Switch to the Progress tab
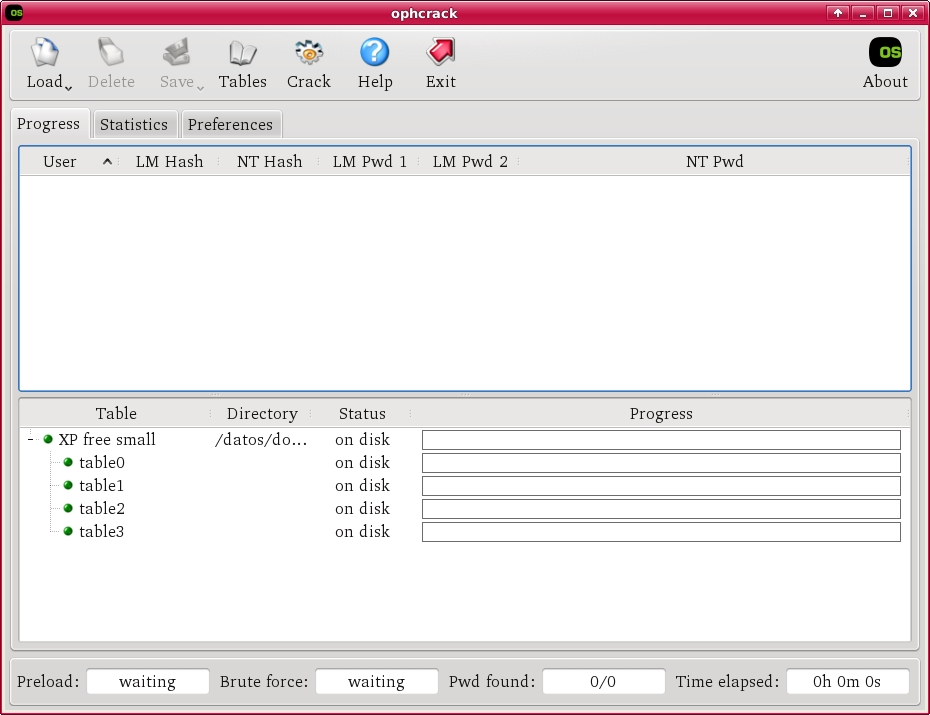 click(49, 124)
